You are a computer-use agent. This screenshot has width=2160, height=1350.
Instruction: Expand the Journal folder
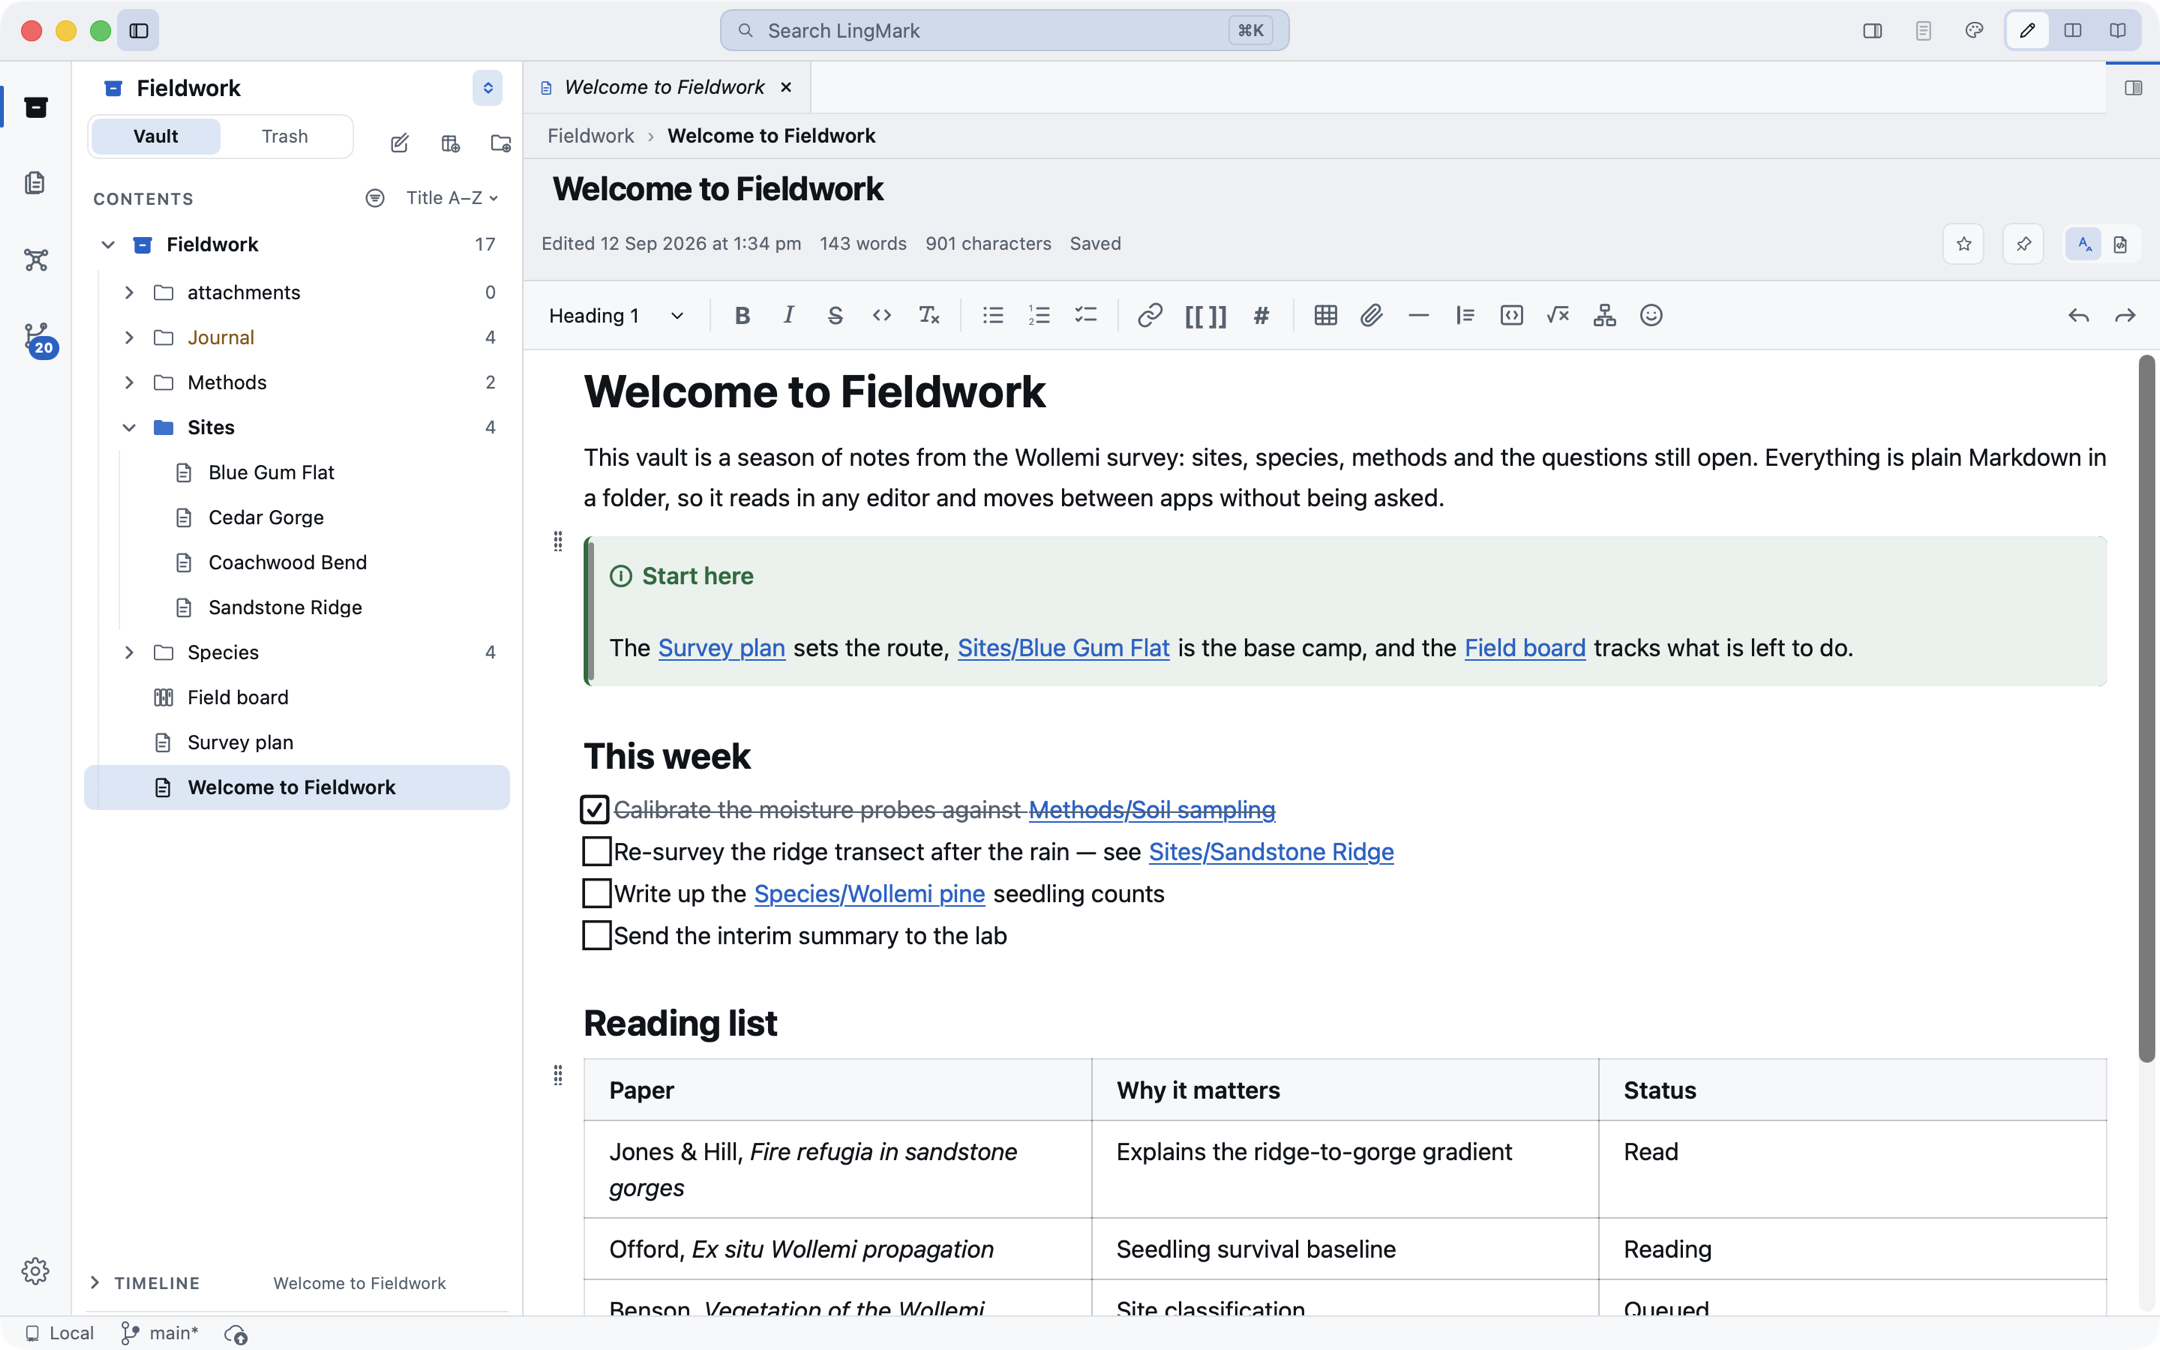tap(129, 337)
